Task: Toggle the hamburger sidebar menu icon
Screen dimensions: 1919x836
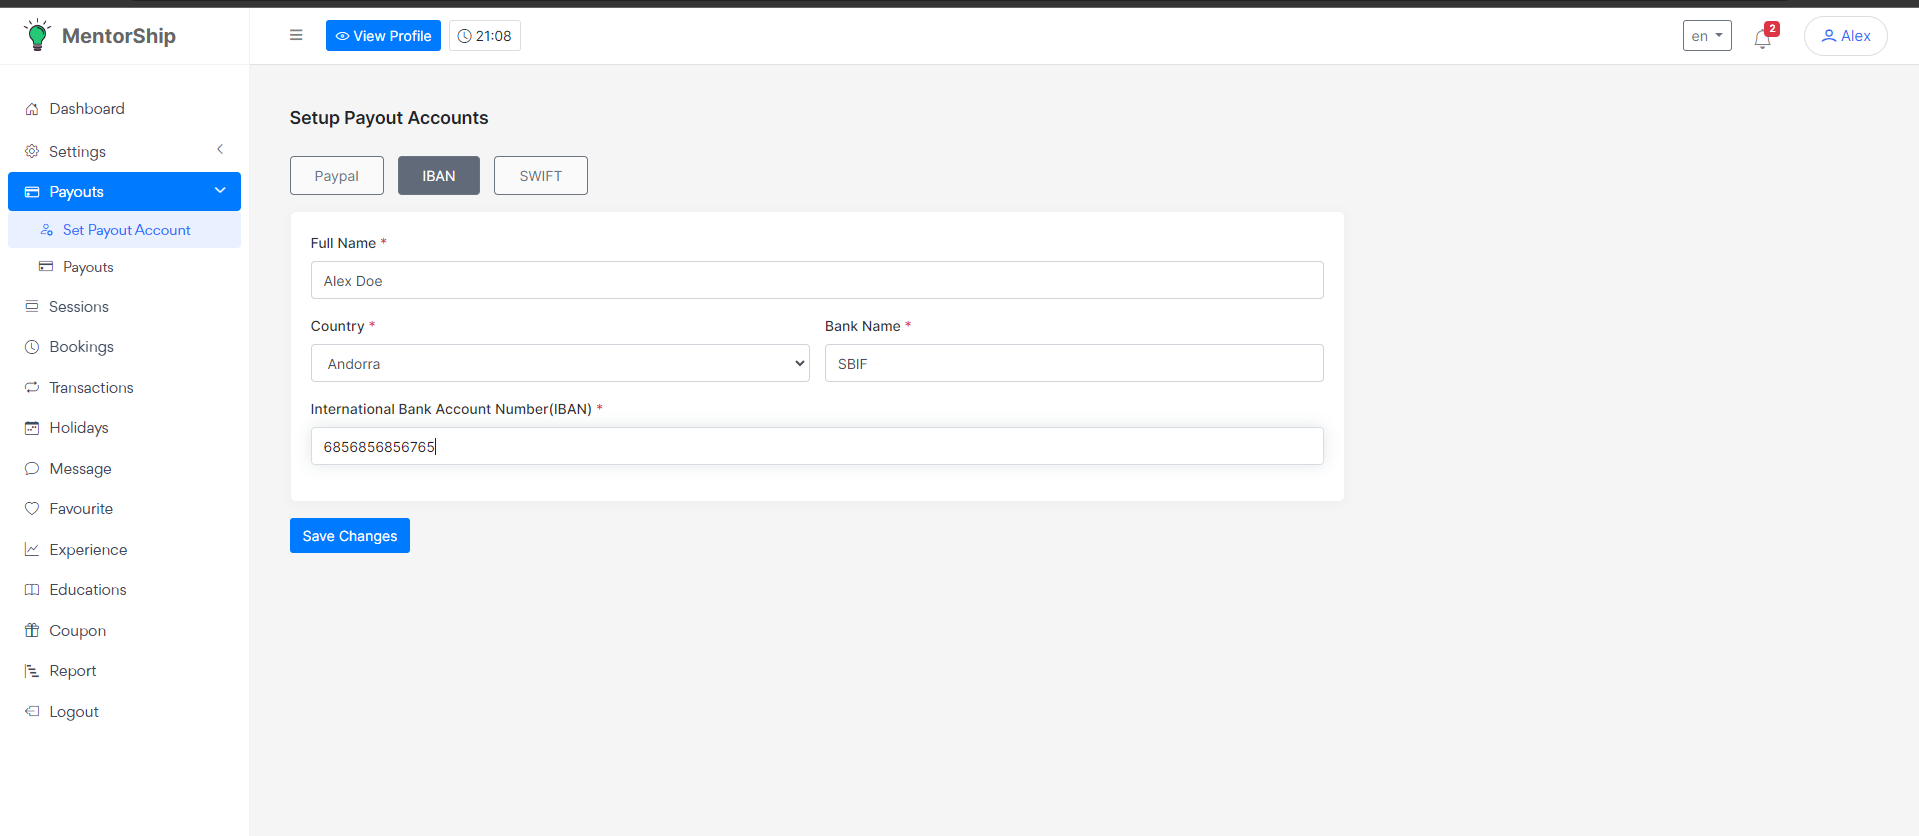Action: pos(296,35)
